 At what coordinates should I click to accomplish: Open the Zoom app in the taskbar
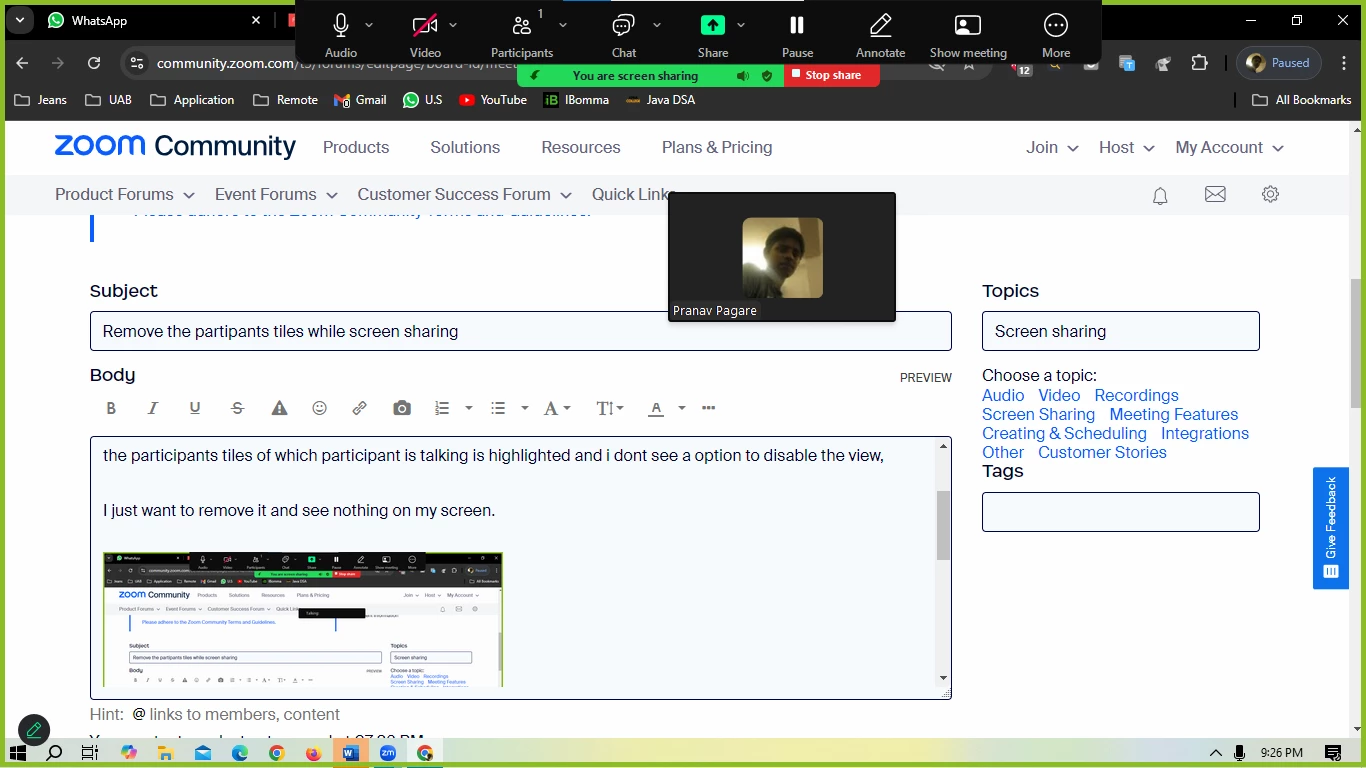[x=387, y=753]
